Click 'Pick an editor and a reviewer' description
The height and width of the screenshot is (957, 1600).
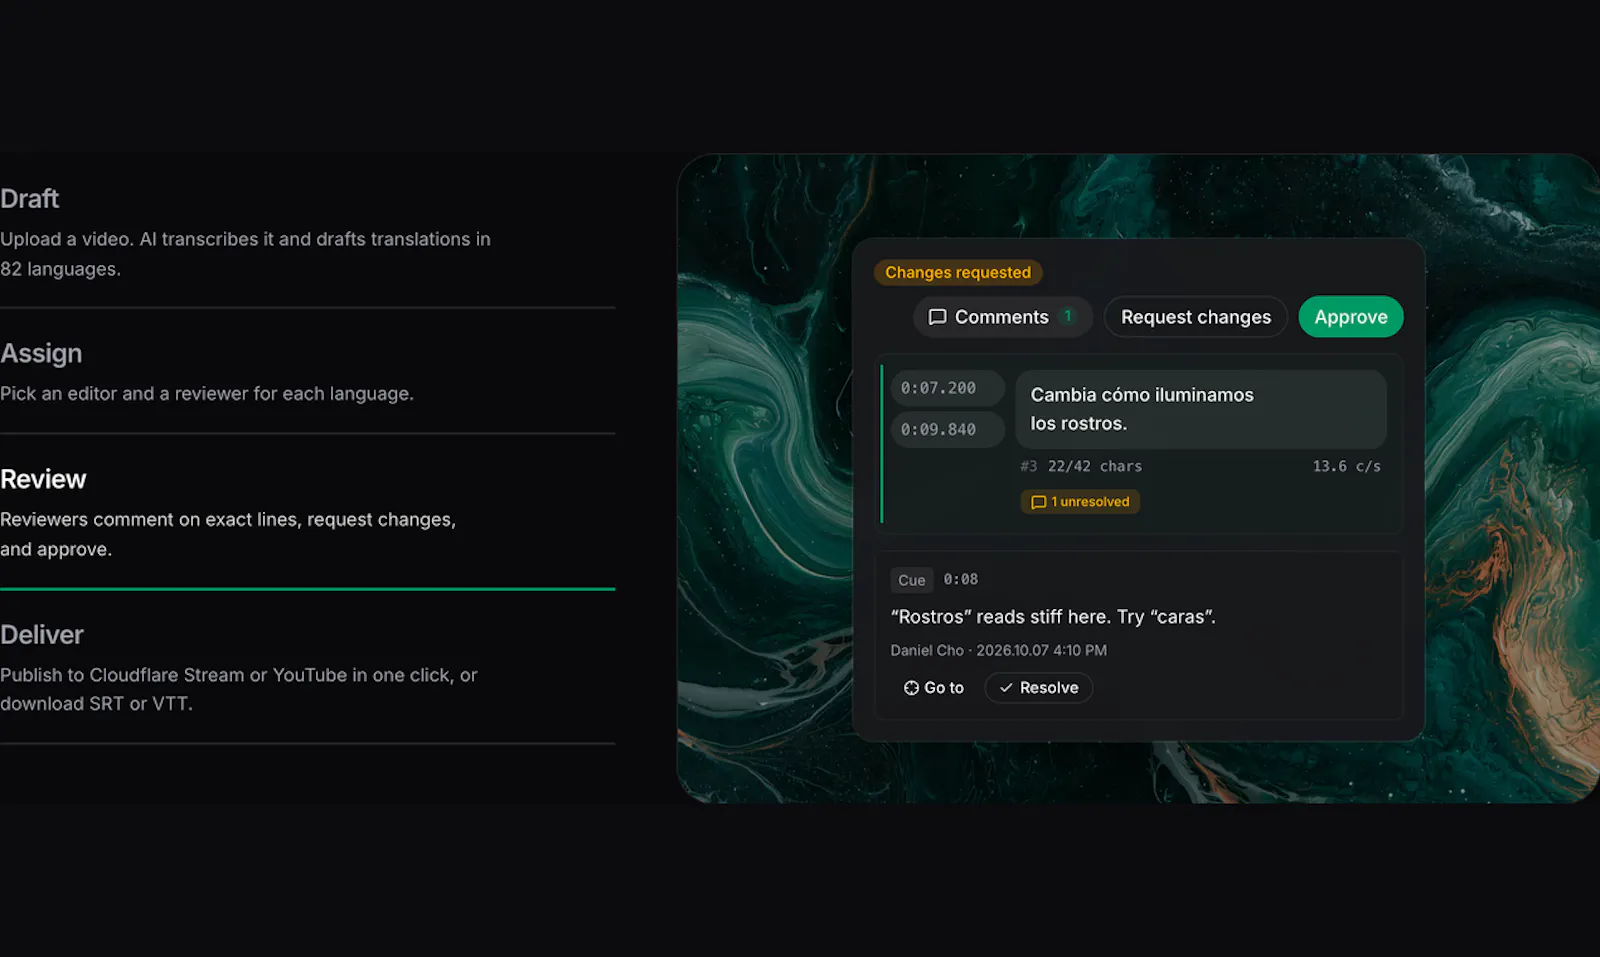coord(207,394)
